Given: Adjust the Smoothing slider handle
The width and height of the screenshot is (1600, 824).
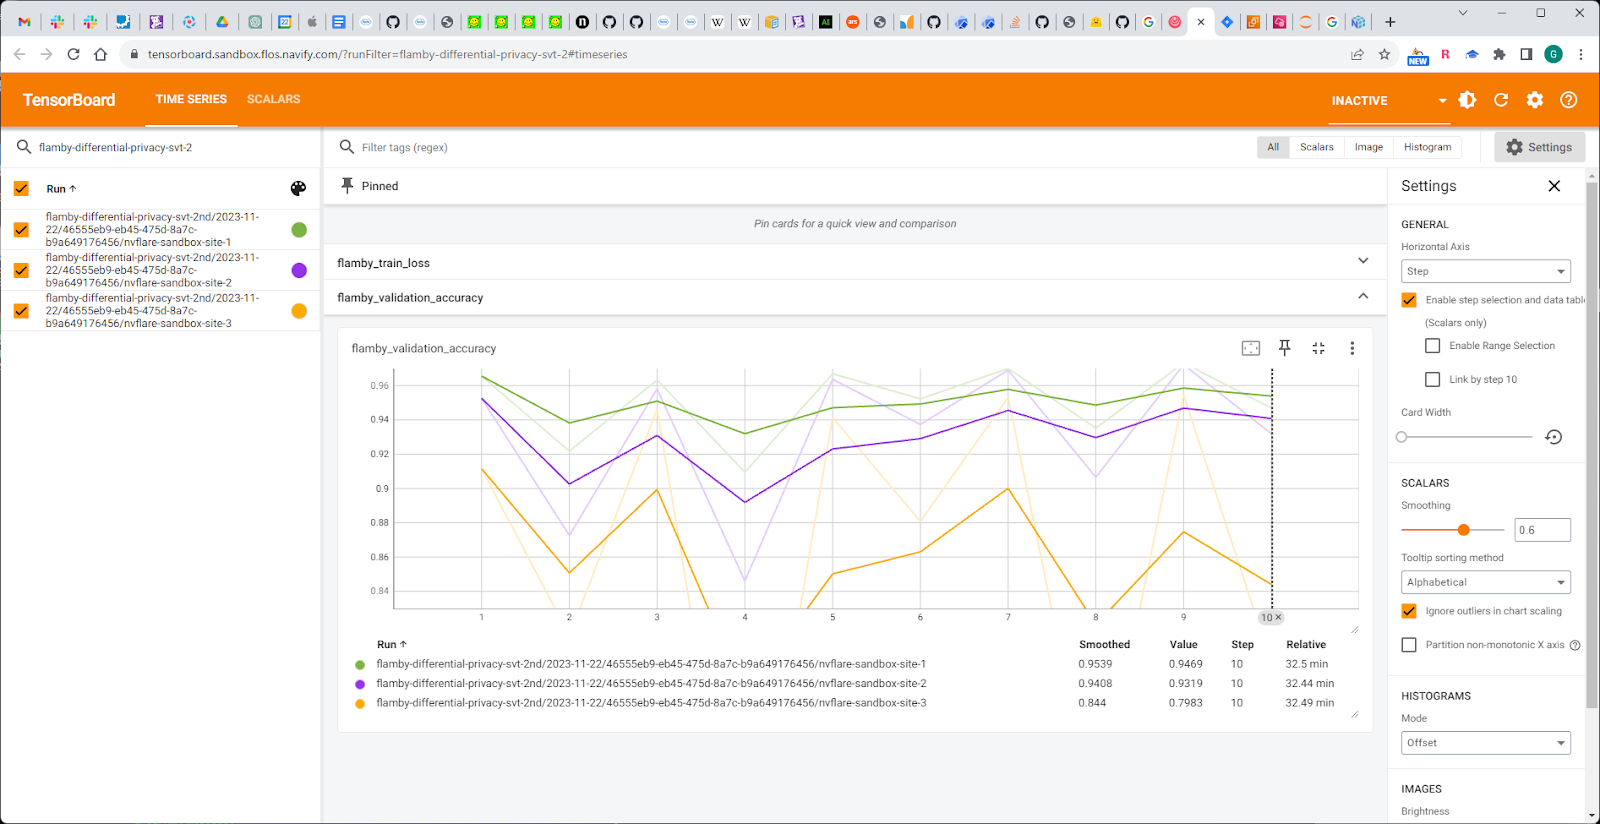Looking at the screenshot, I should pyautogui.click(x=1464, y=530).
